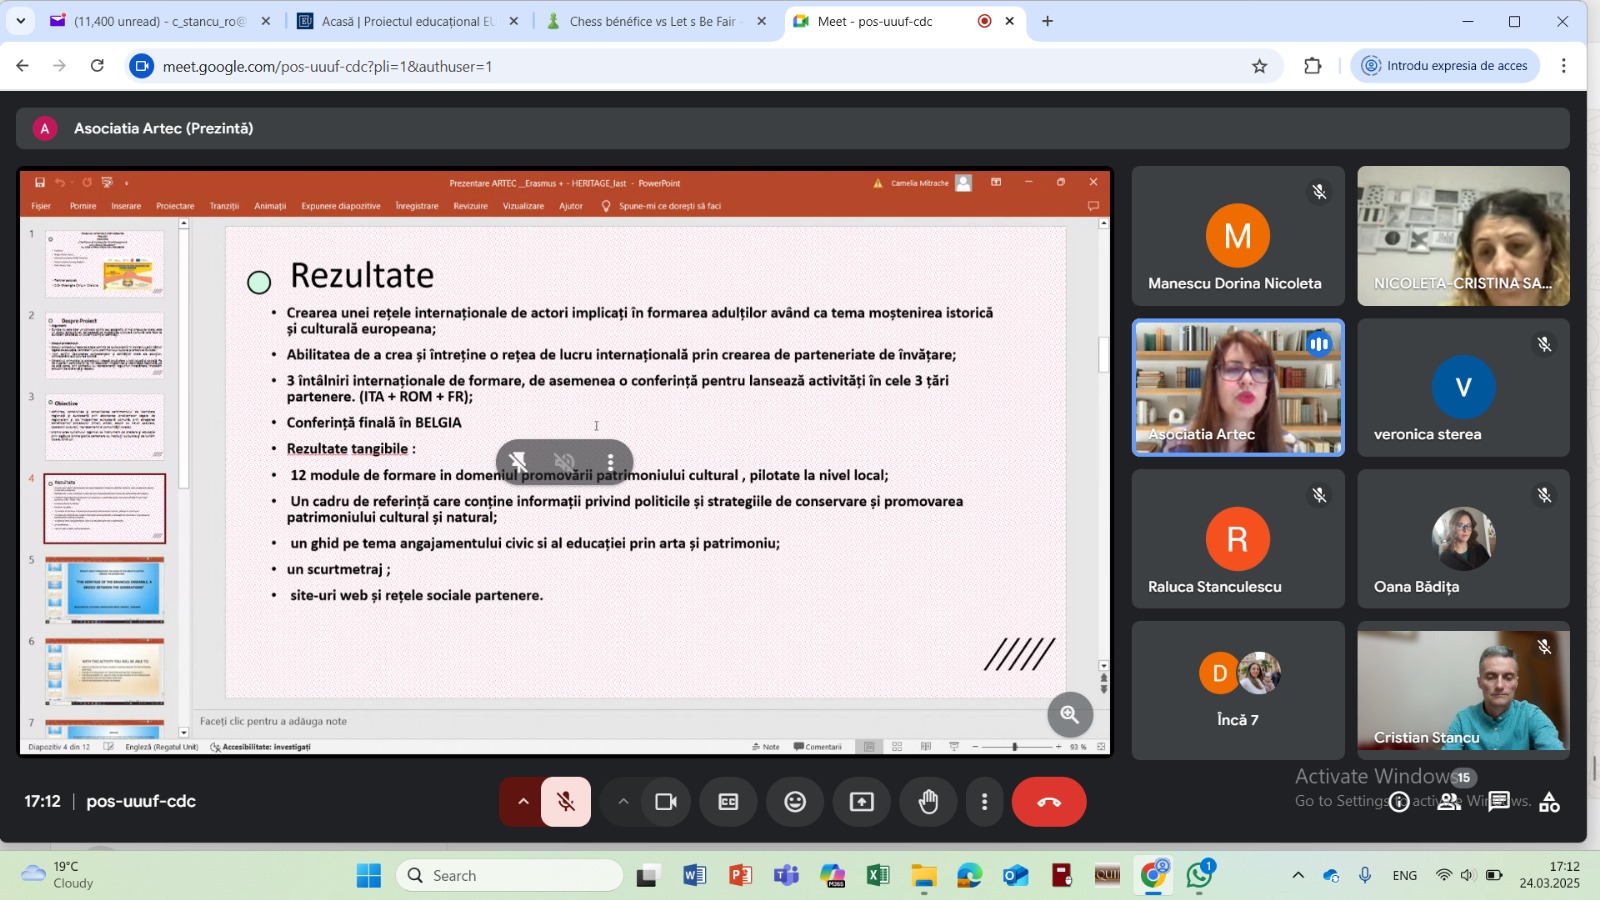1600x900 pixels.
Task: Switch to the Chess bénéfice browser tab
Action: (652, 21)
